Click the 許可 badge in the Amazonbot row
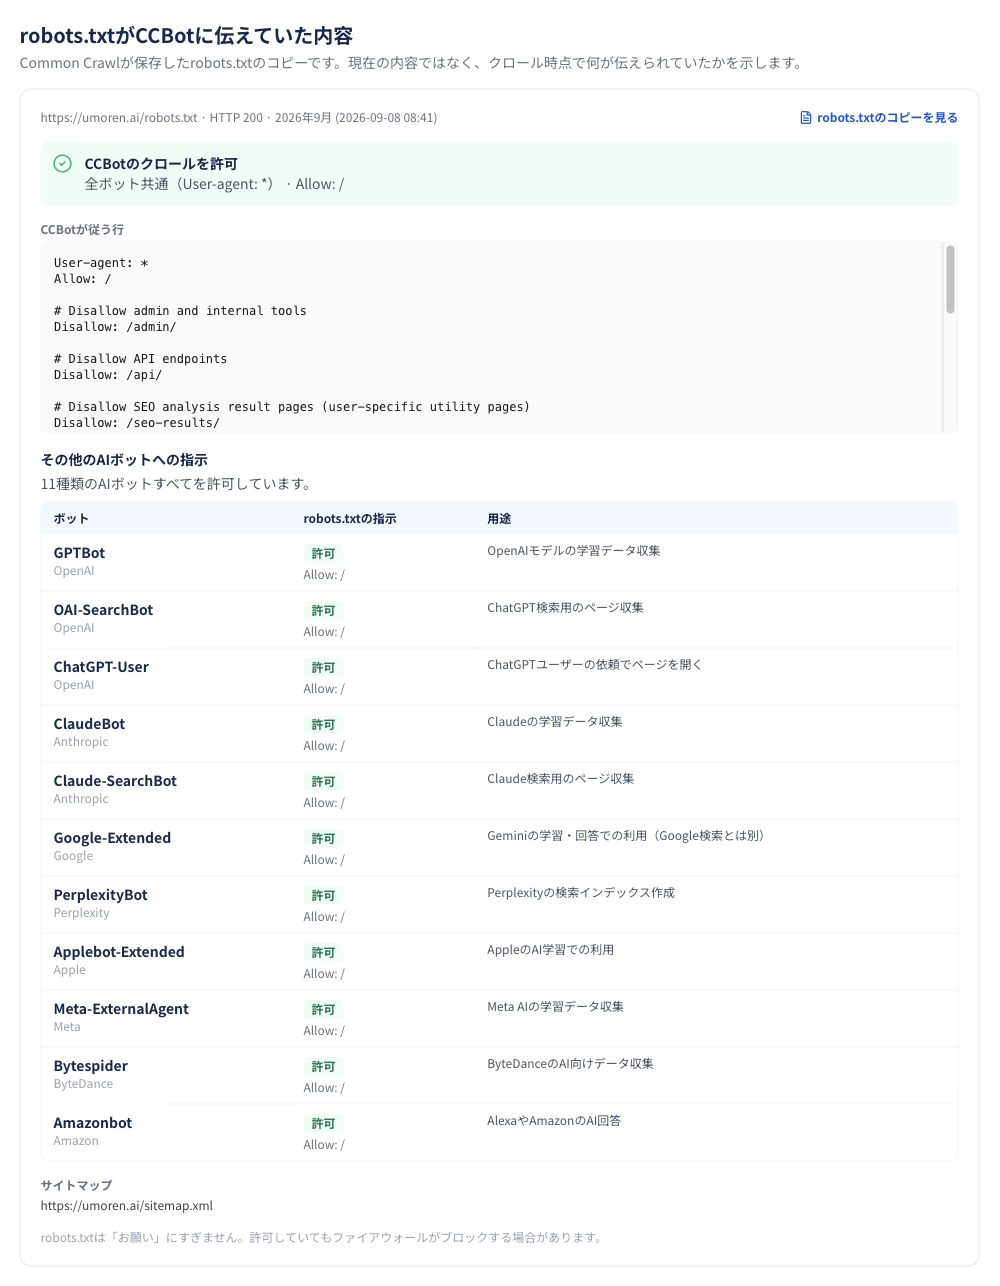The height and width of the screenshot is (1286, 1000). pos(323,1124)
